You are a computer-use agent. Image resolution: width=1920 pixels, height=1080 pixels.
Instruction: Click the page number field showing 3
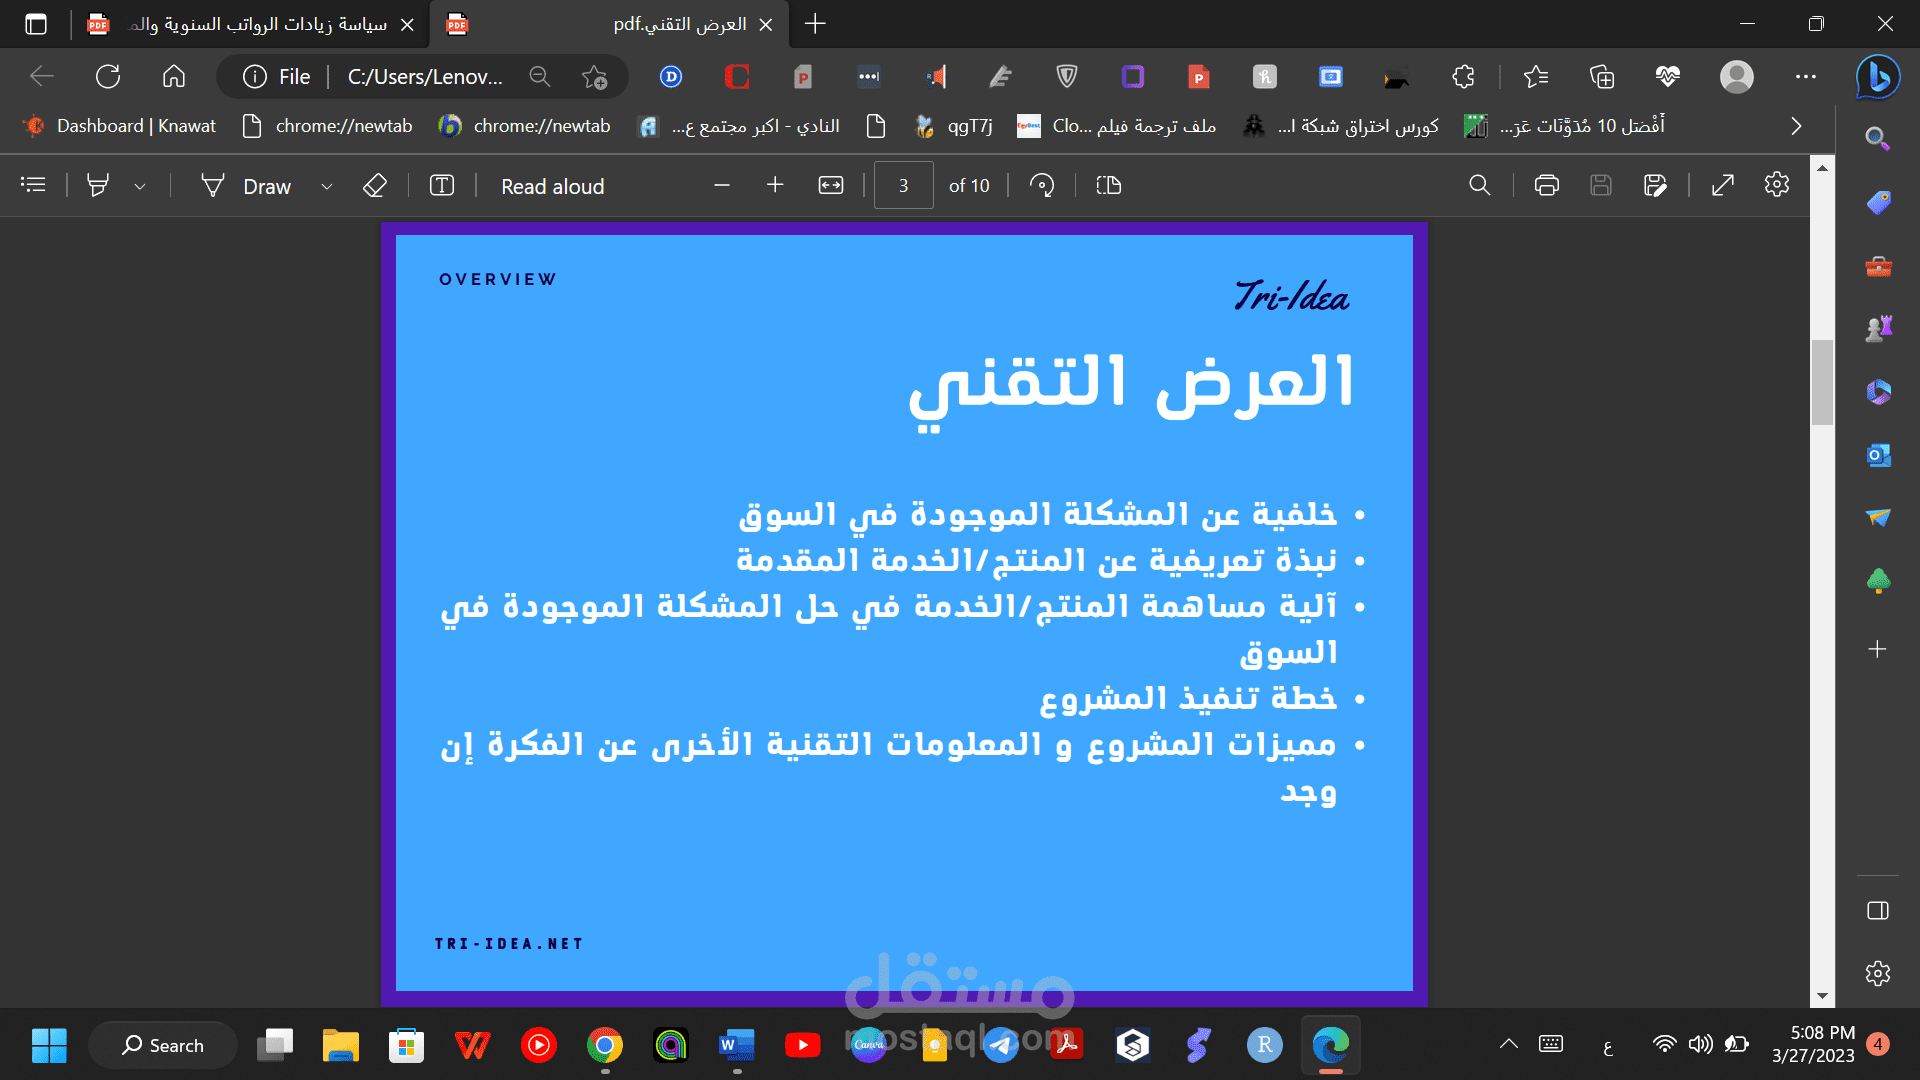[903, 185]
